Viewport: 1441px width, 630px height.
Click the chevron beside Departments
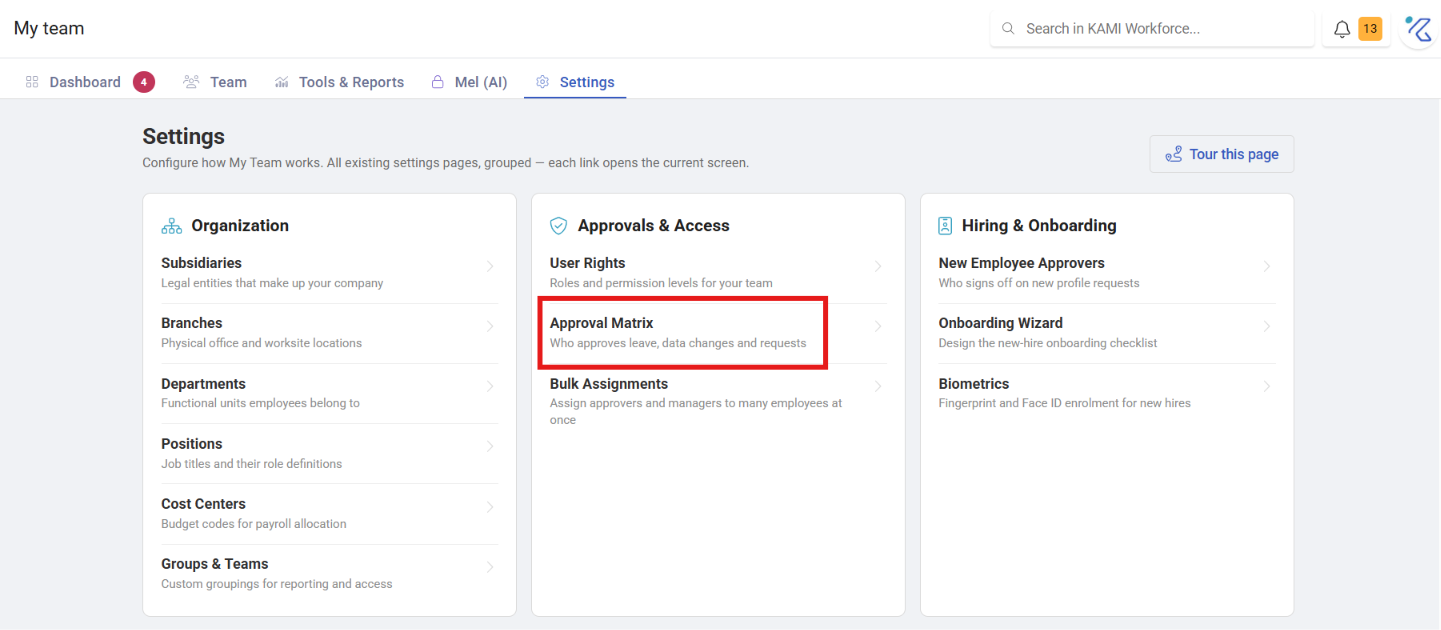[x=490, y=386]
